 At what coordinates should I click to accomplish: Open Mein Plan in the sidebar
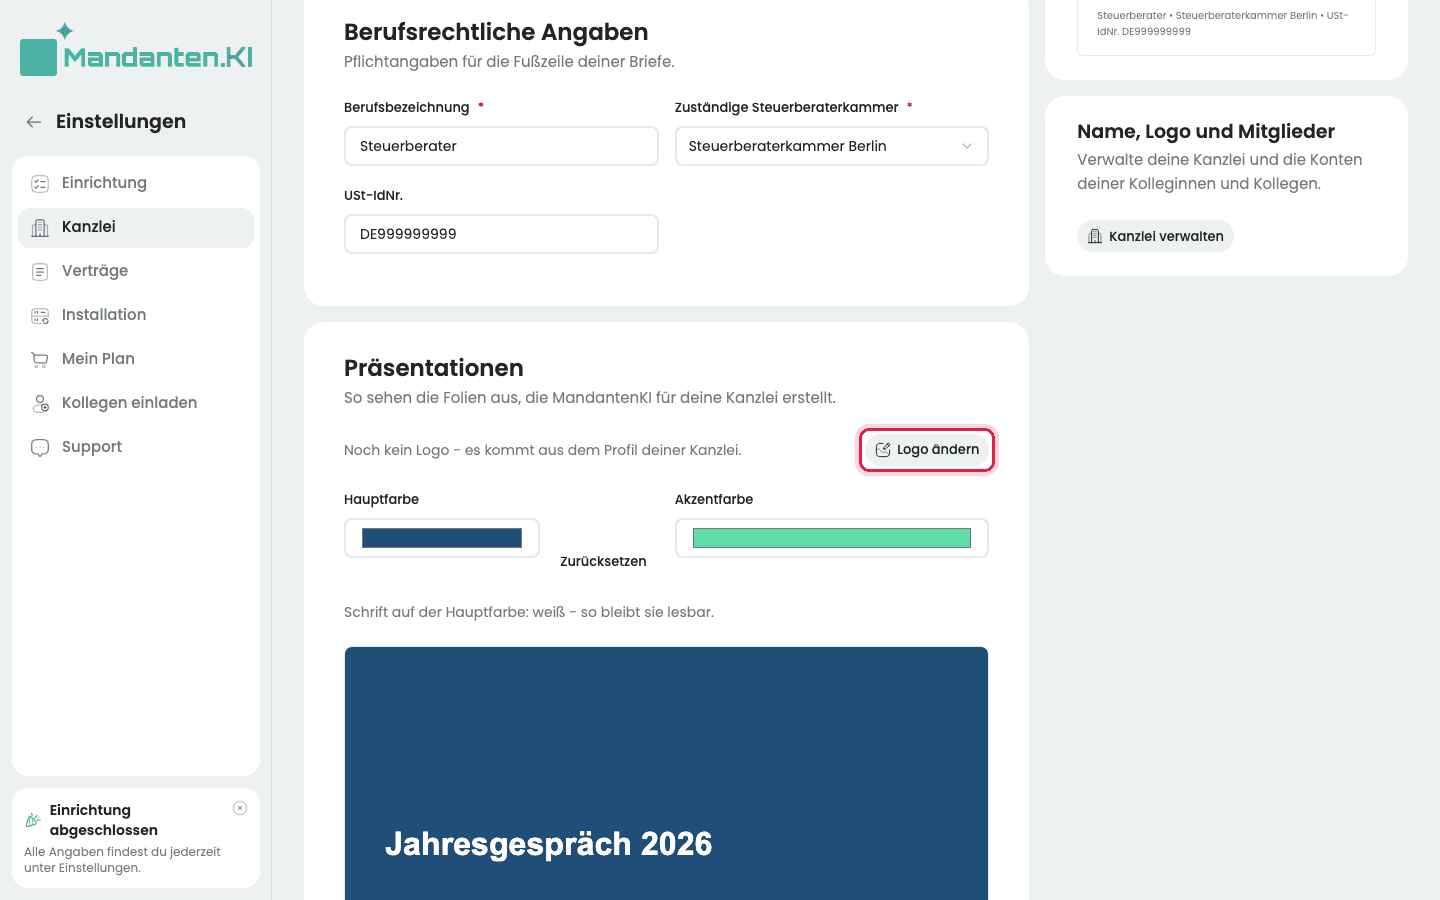click(136, 359)
